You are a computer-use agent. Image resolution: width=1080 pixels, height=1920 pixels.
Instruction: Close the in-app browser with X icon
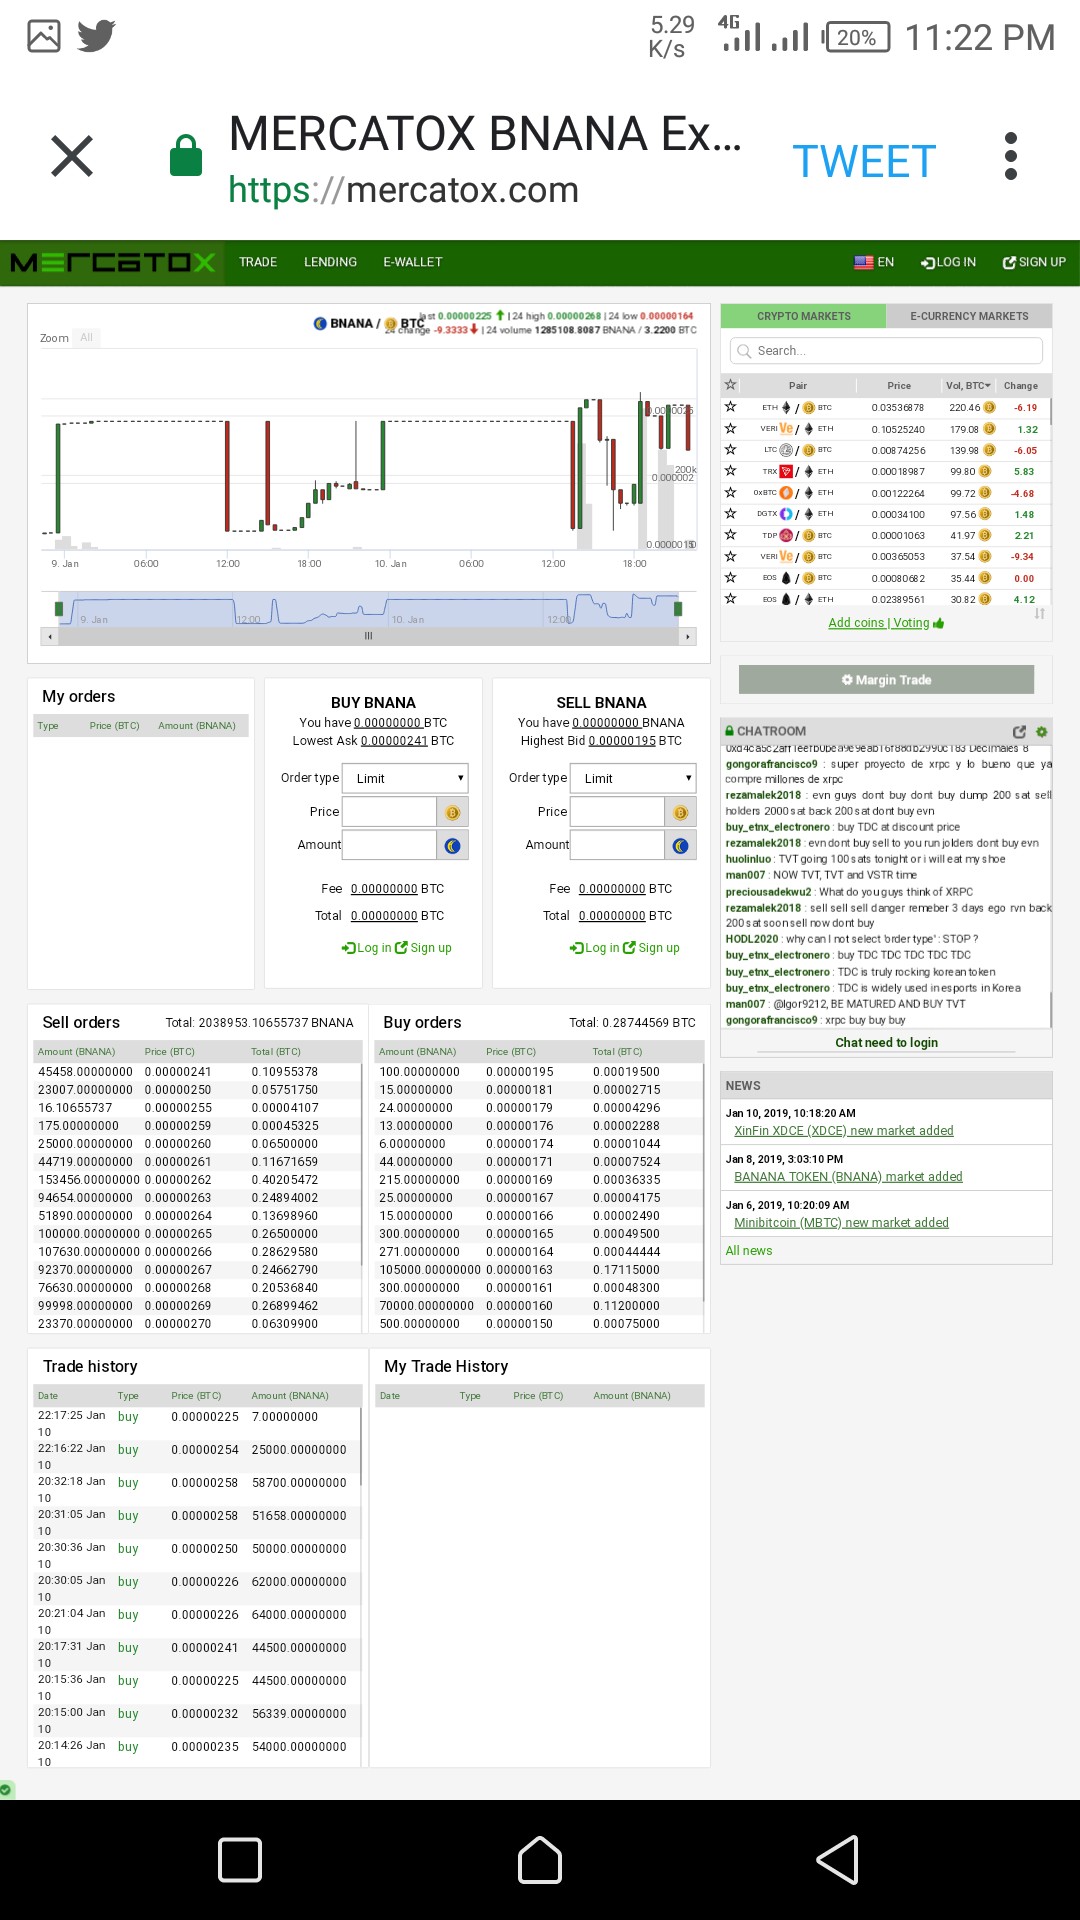pyautogui.click(x=72, y=156)
